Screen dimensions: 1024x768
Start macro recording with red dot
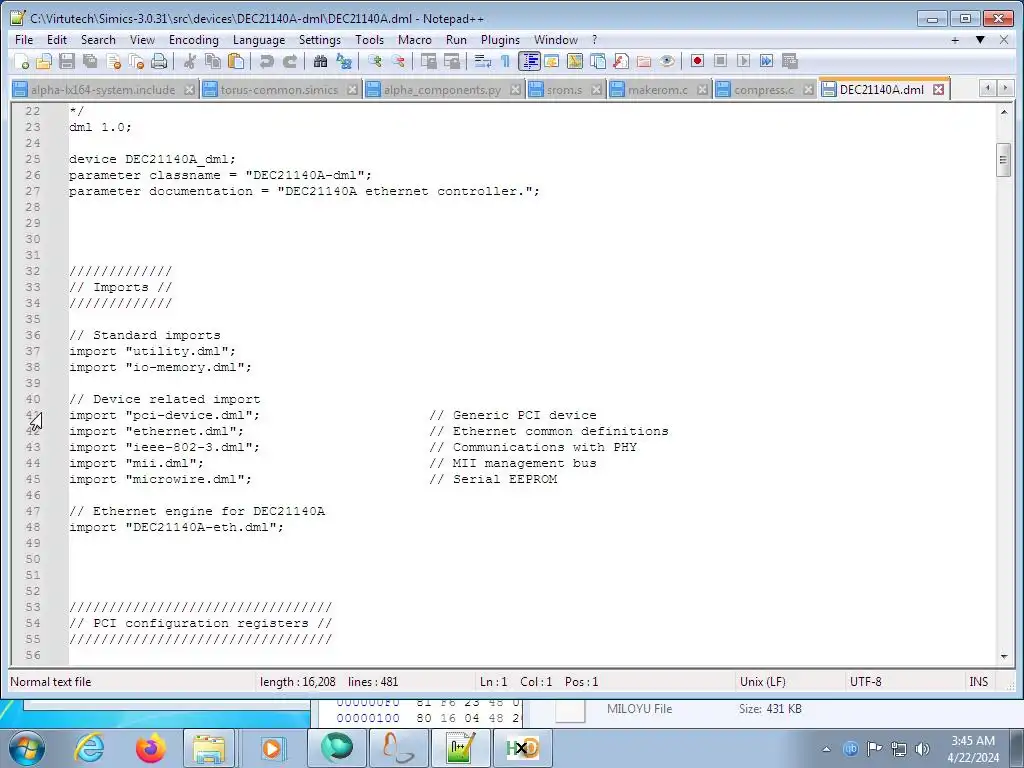(x=697, y=61)
